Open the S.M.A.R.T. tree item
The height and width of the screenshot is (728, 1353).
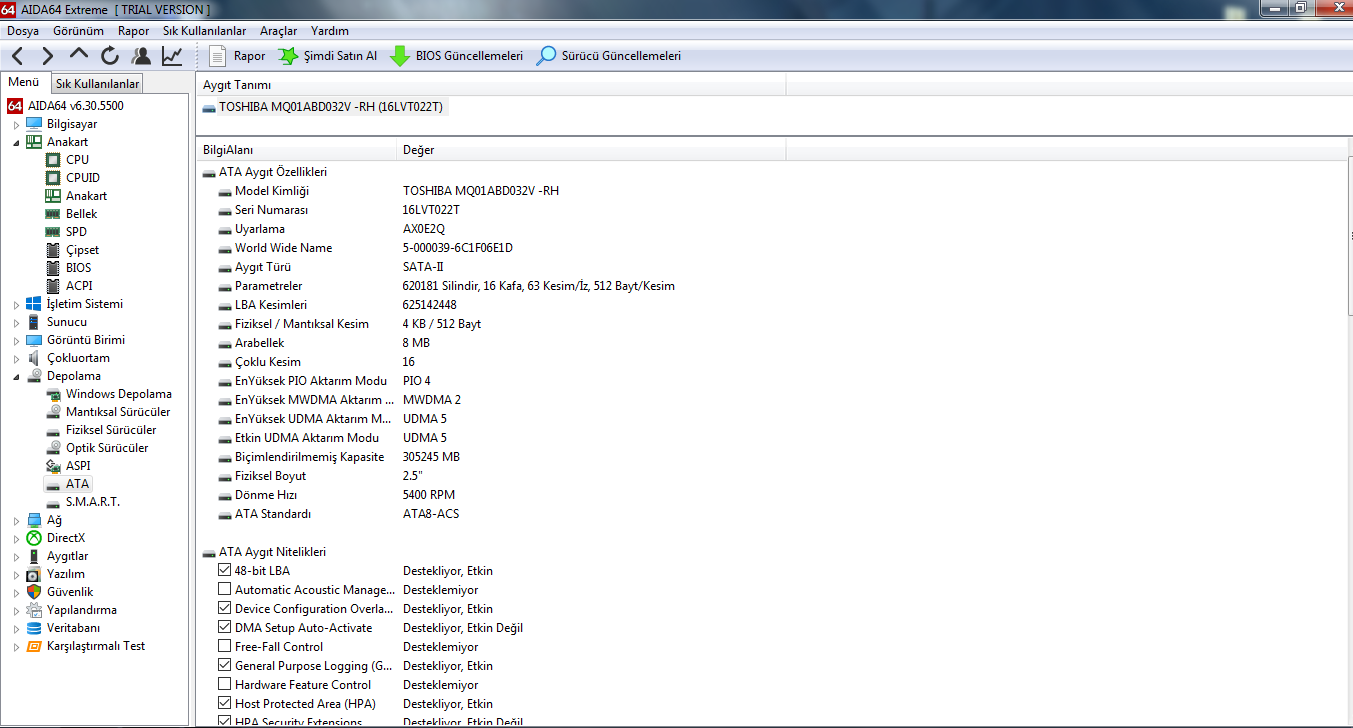point(92,502)
